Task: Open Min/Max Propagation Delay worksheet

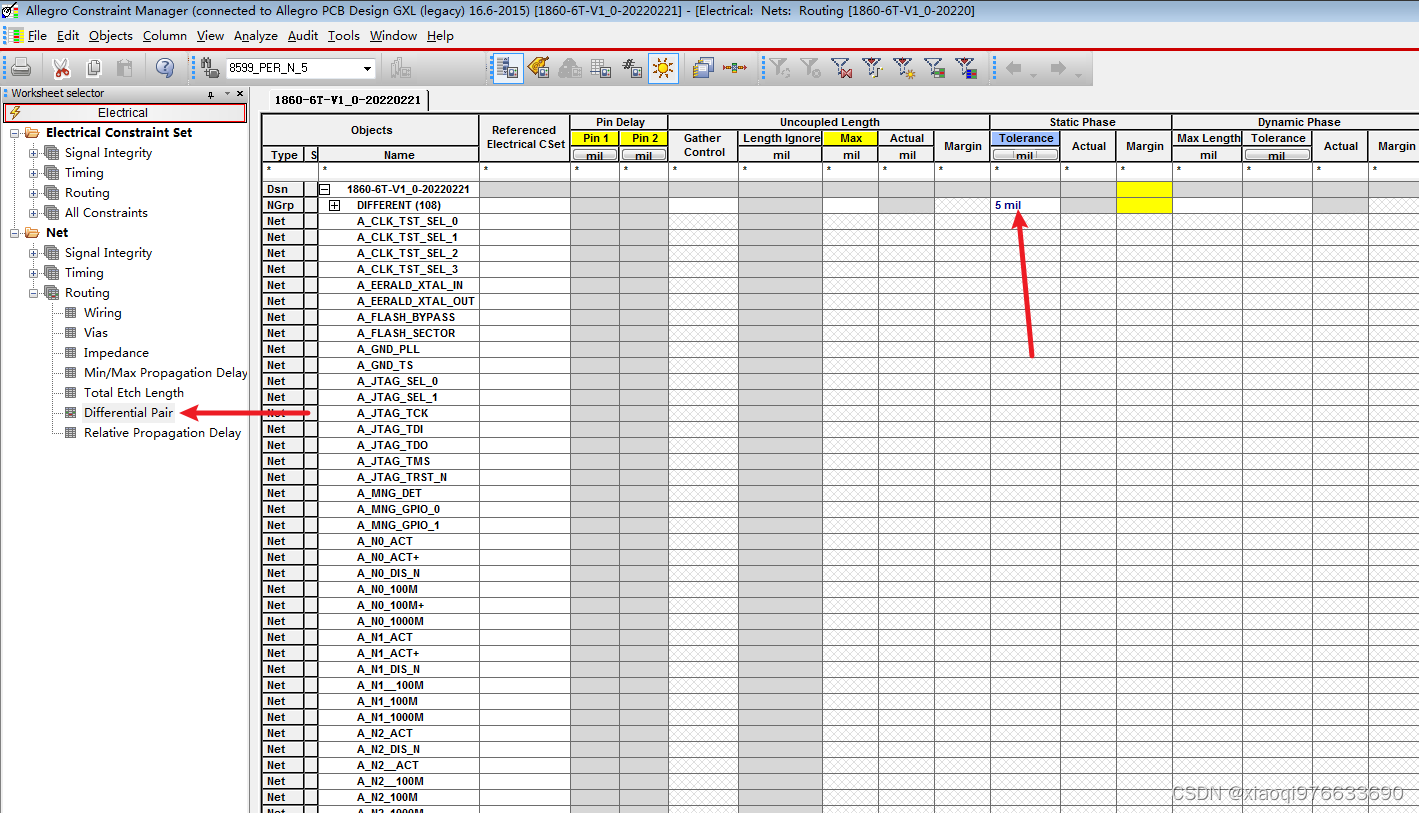Action: click(x=165, y=373)
